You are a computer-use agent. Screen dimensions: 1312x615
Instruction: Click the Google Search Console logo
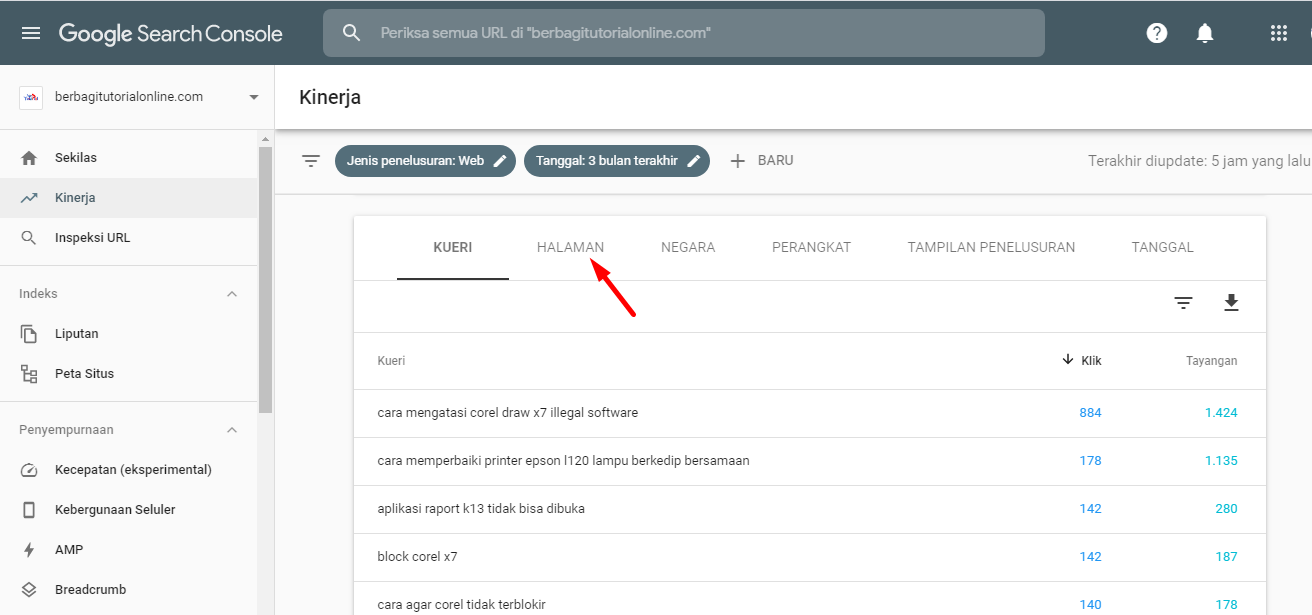tap(171, 33)
